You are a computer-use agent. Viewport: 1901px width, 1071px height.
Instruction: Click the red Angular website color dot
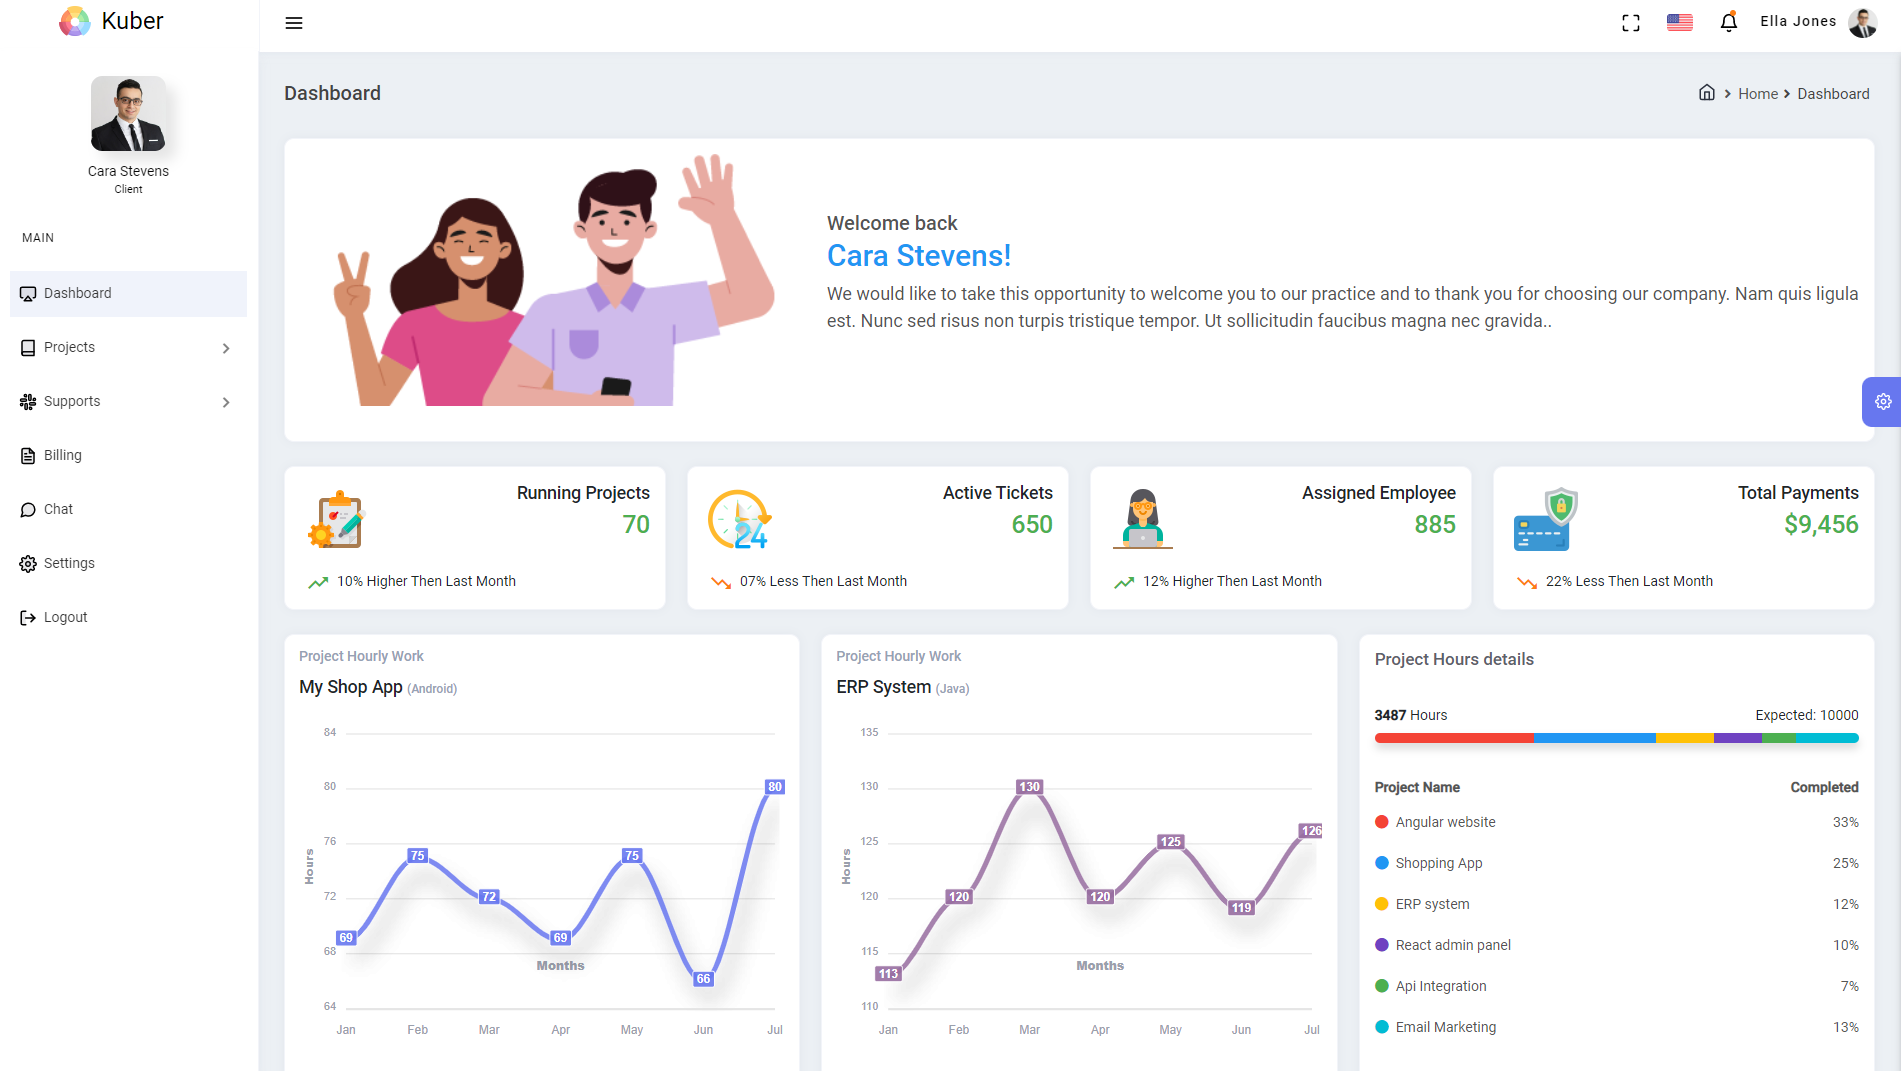(x=1382, y=822)
